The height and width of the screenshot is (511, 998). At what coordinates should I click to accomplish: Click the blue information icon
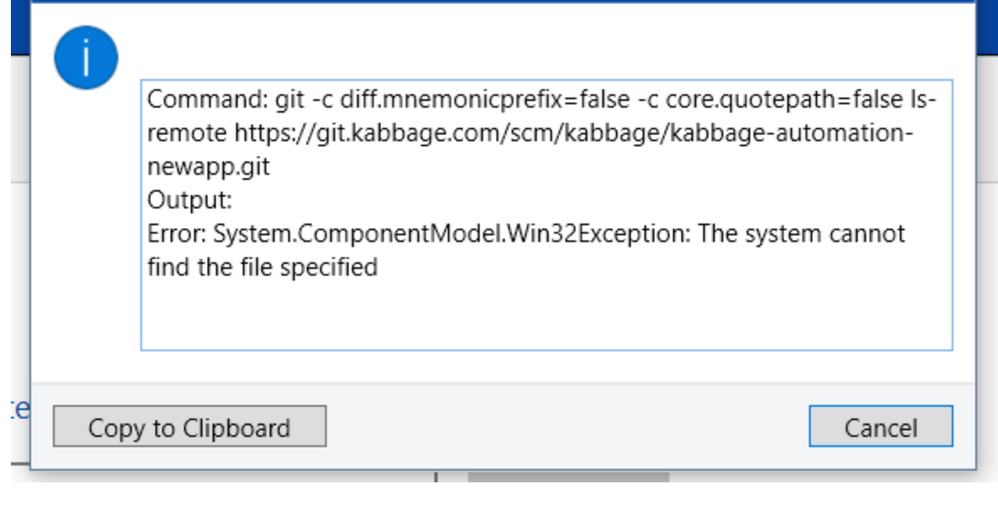[86, 57]
